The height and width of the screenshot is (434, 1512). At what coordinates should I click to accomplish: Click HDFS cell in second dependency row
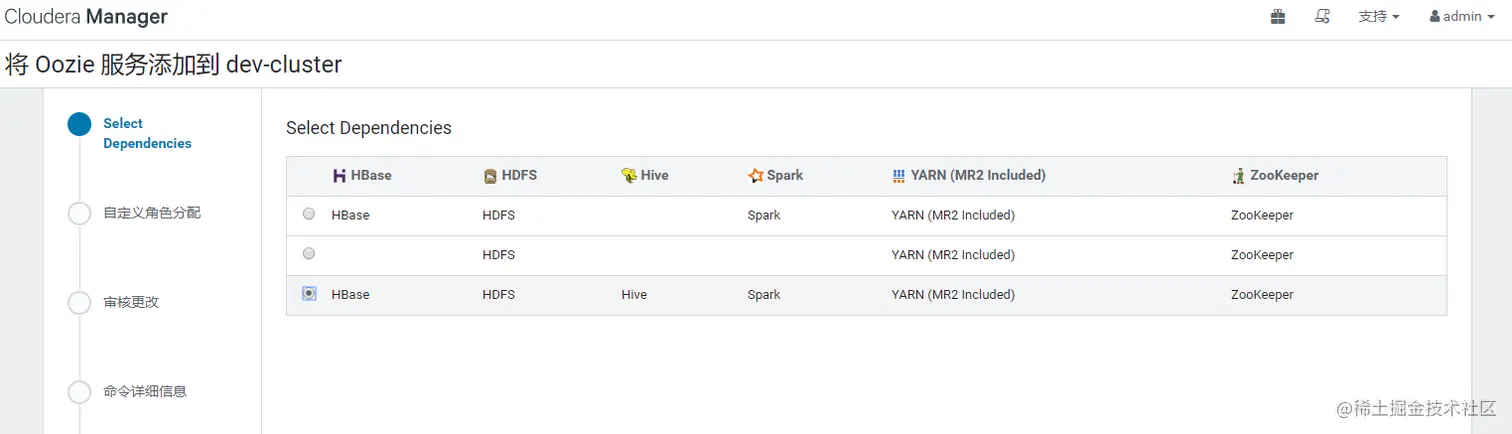pos(499,255)
